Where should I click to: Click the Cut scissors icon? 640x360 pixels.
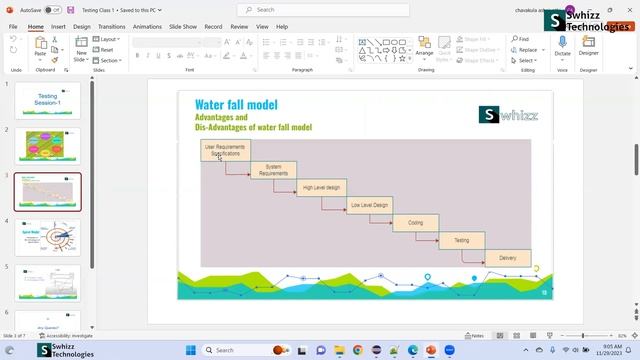point(55,40)
